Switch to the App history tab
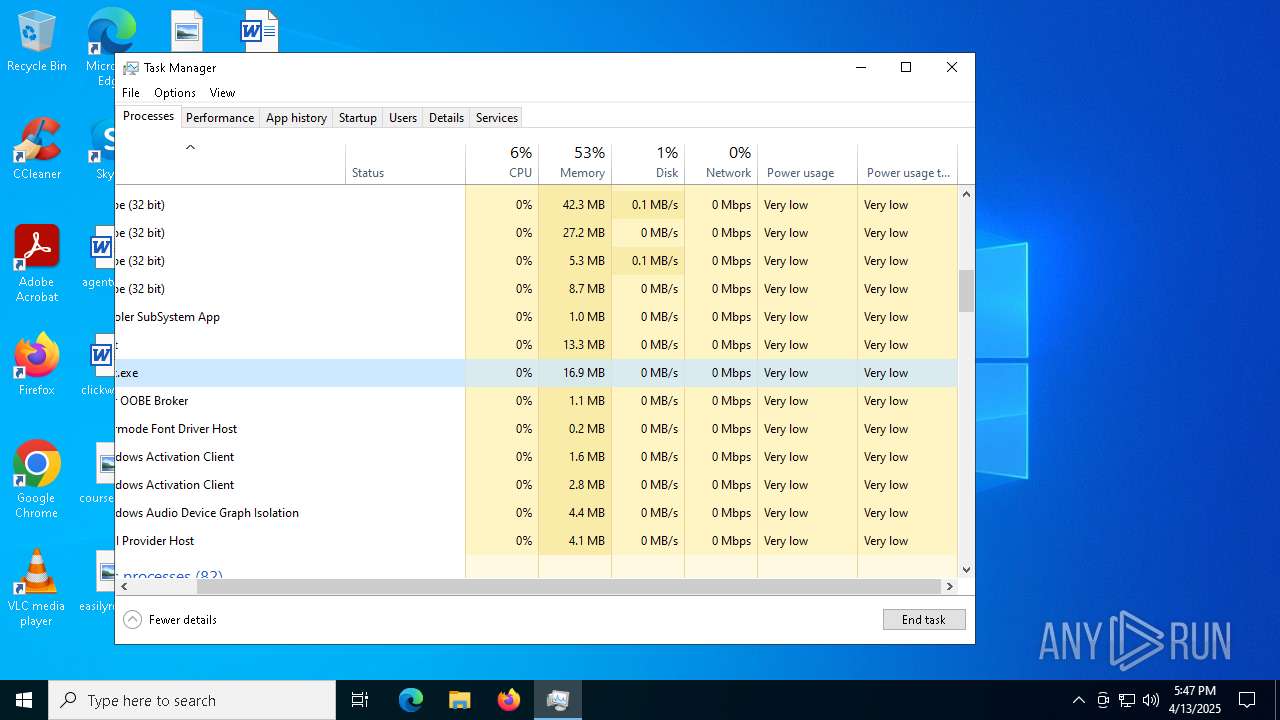The image size is (1280, 720). (296, 118)
